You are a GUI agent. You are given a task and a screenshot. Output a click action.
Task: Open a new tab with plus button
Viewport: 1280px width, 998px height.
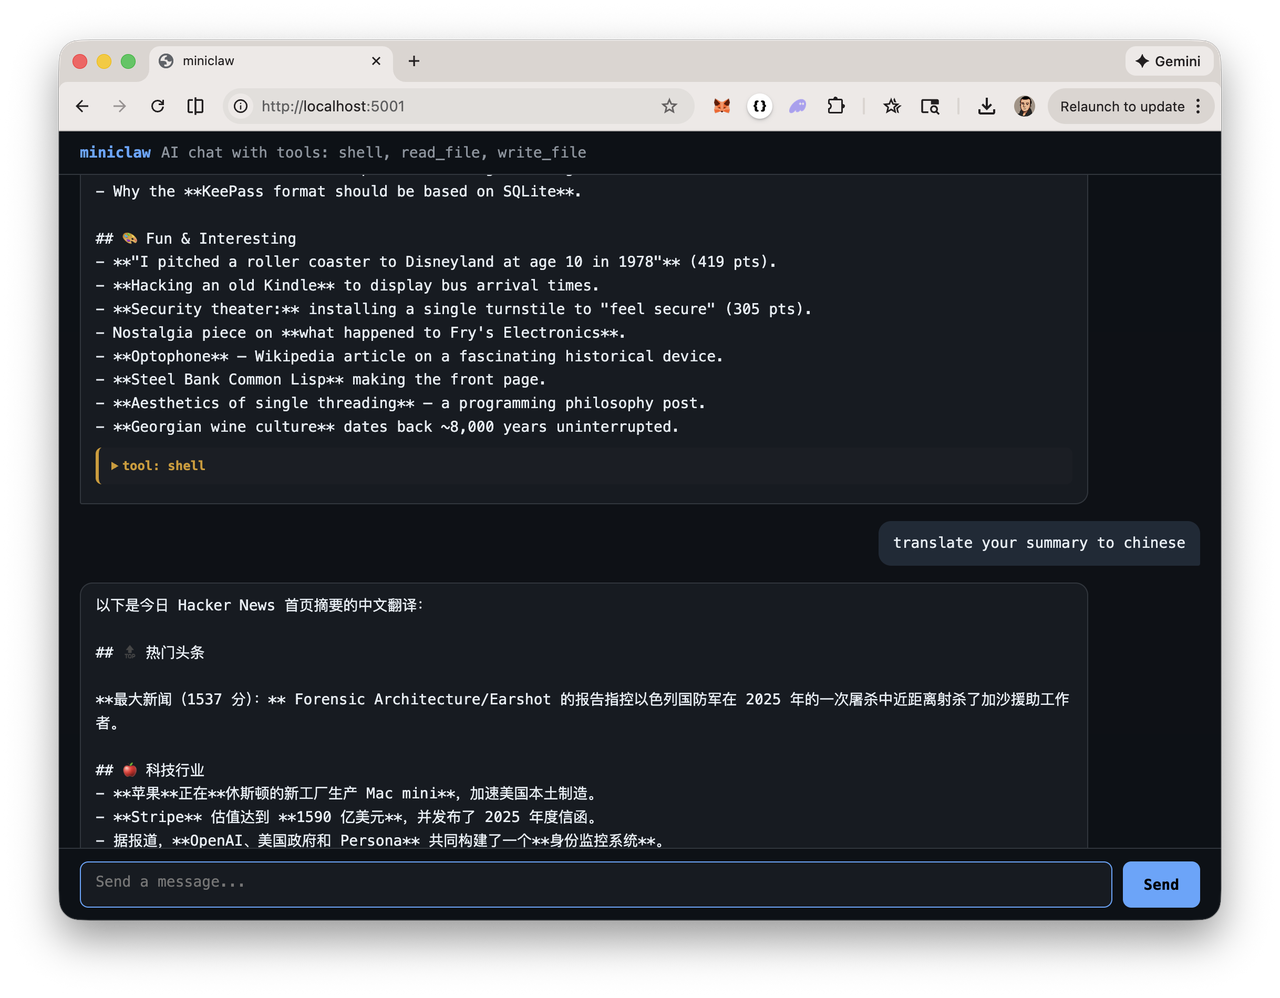(x=414, y=61)
